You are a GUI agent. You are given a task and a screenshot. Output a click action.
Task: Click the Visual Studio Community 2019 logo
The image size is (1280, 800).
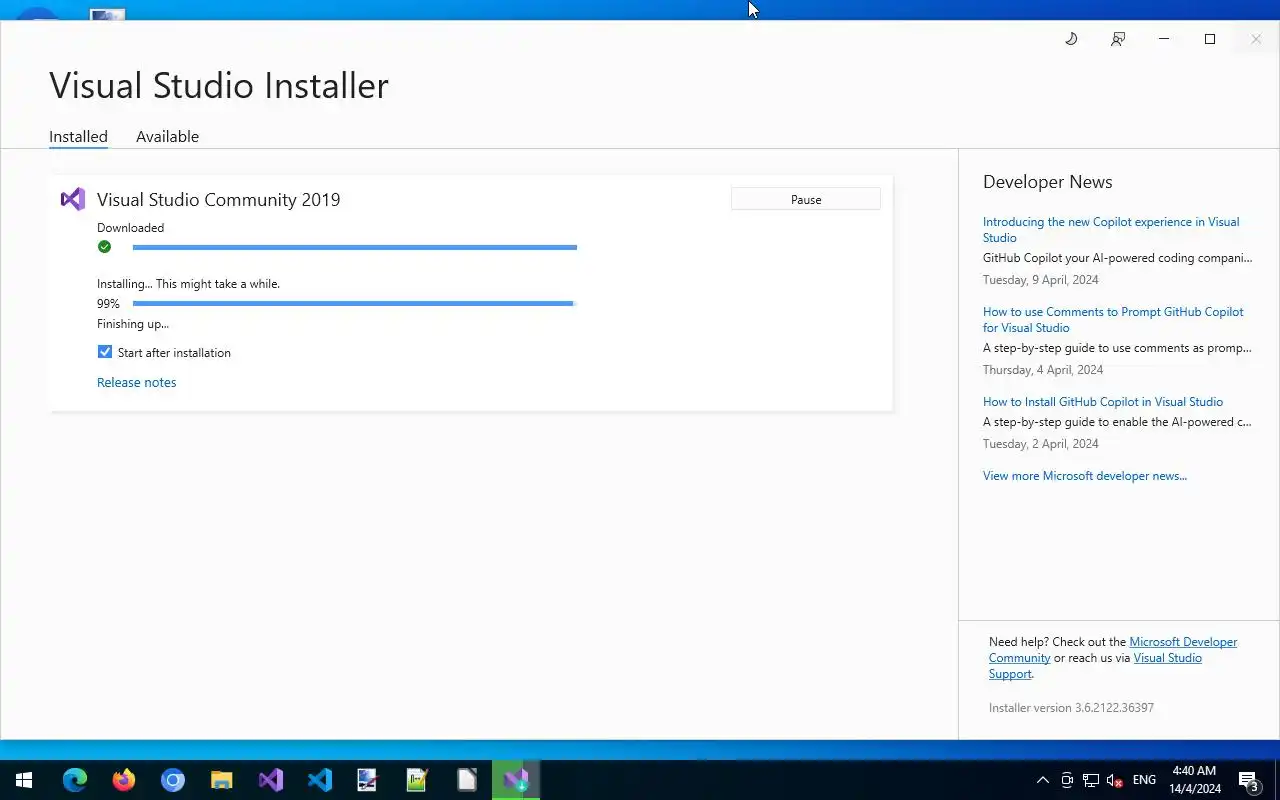coord(73,199)
